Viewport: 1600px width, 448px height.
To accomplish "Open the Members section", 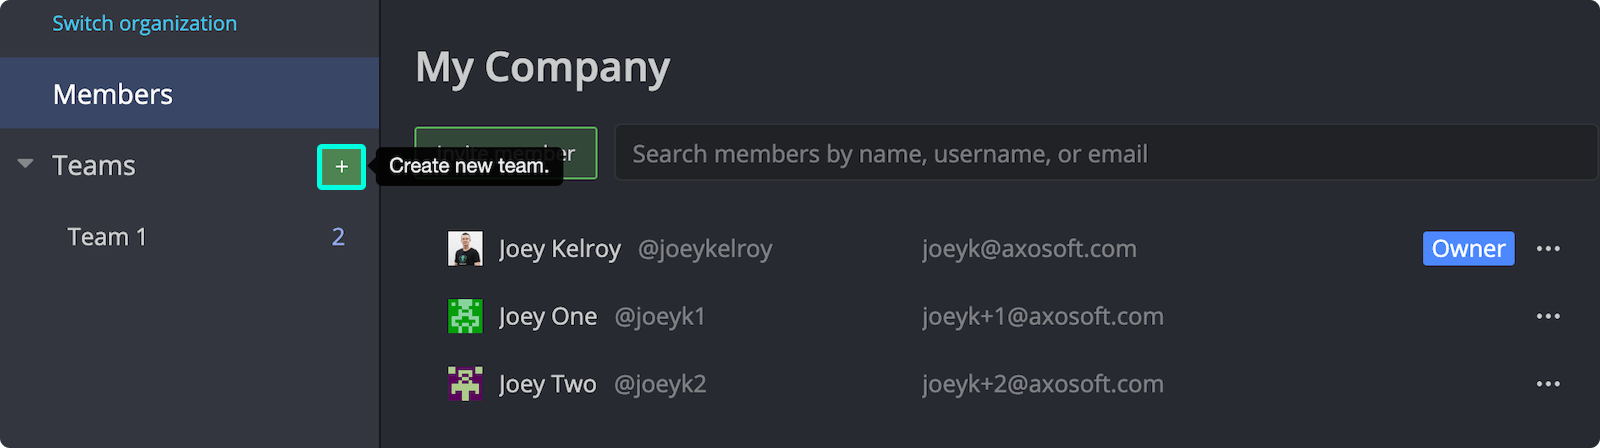I will click(113, 94).
